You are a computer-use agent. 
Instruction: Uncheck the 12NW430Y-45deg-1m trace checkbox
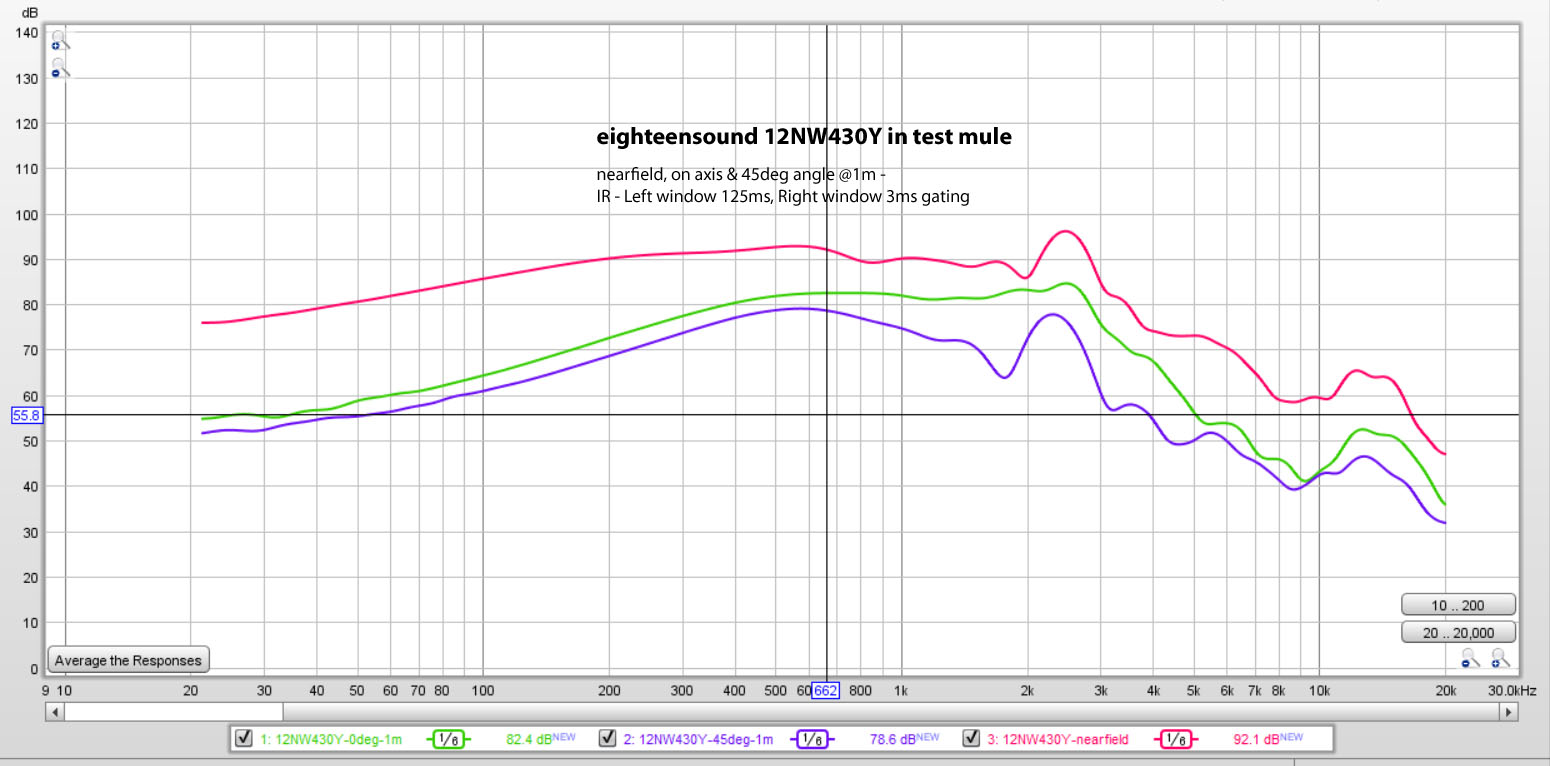[606, 738]
